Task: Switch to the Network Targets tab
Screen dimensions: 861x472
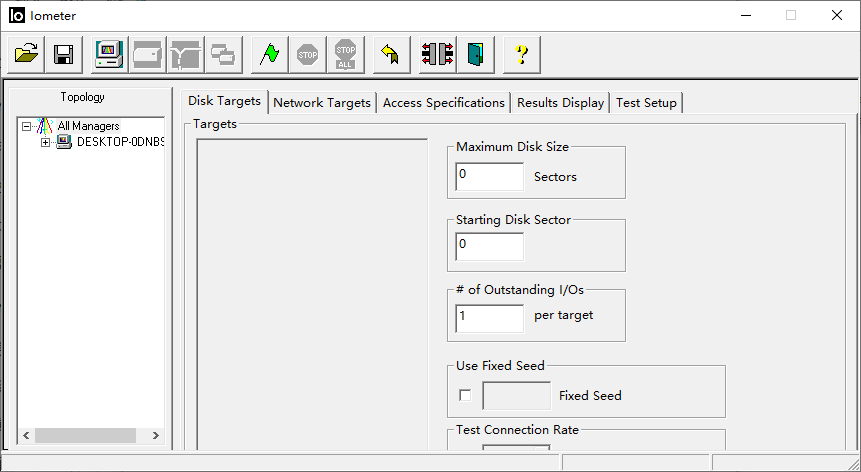Action: (322, 103)
